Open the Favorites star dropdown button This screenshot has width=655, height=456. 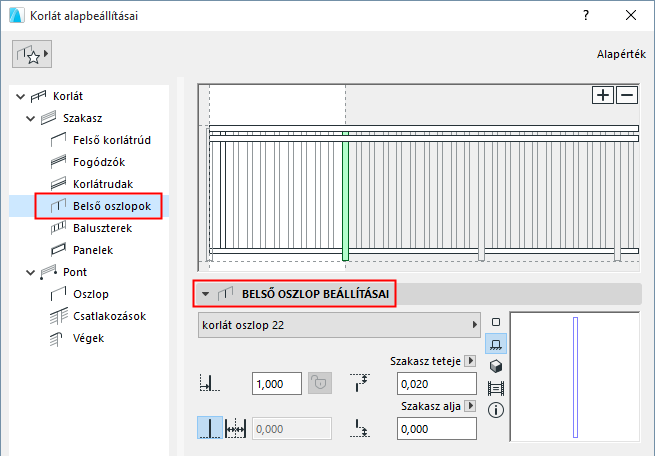coord(32,54)
